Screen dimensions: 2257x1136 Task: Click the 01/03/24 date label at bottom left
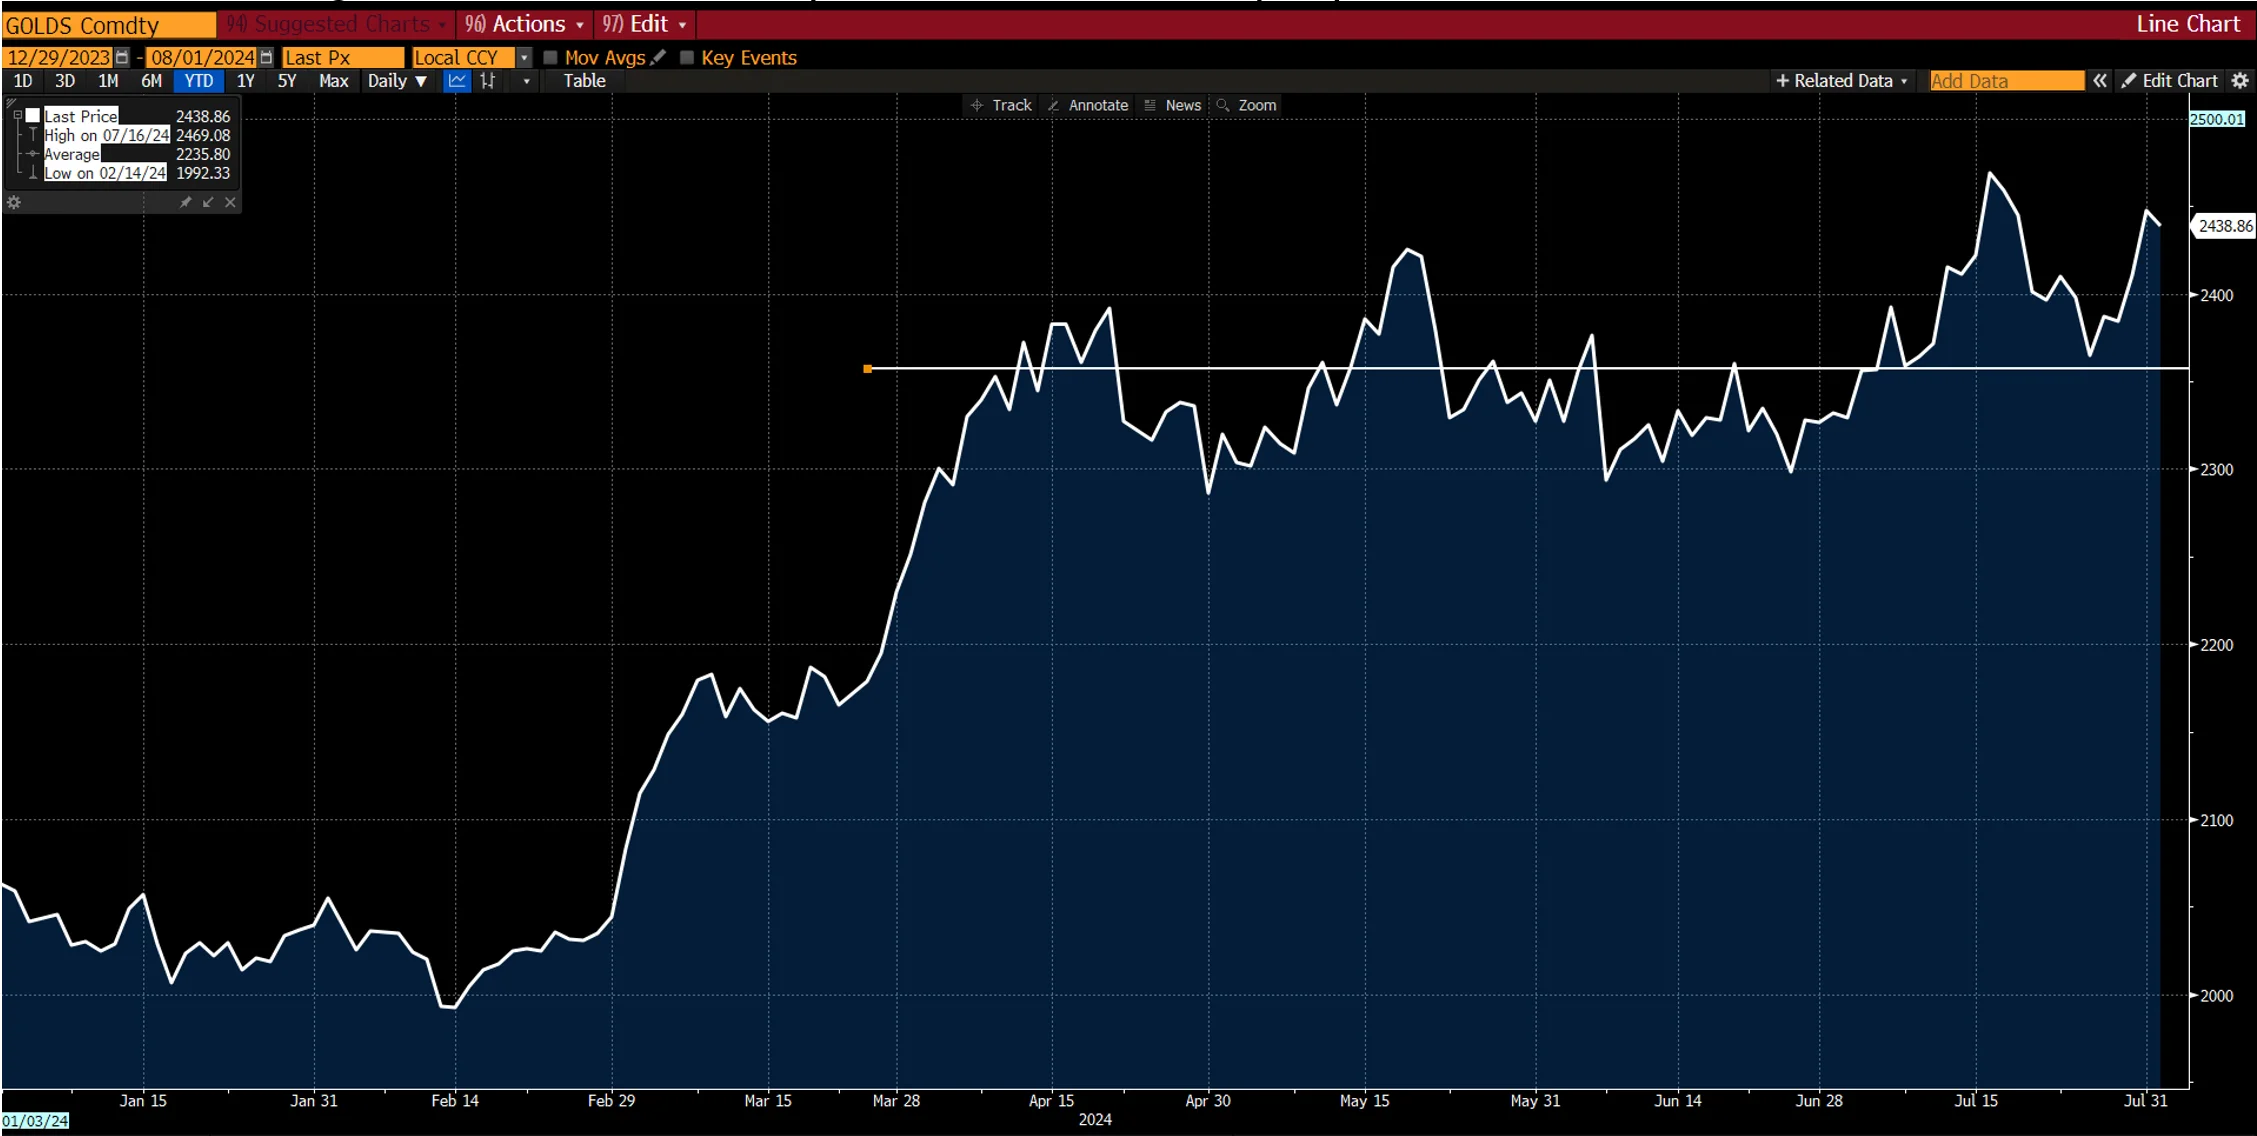(x=35, y=1121)
